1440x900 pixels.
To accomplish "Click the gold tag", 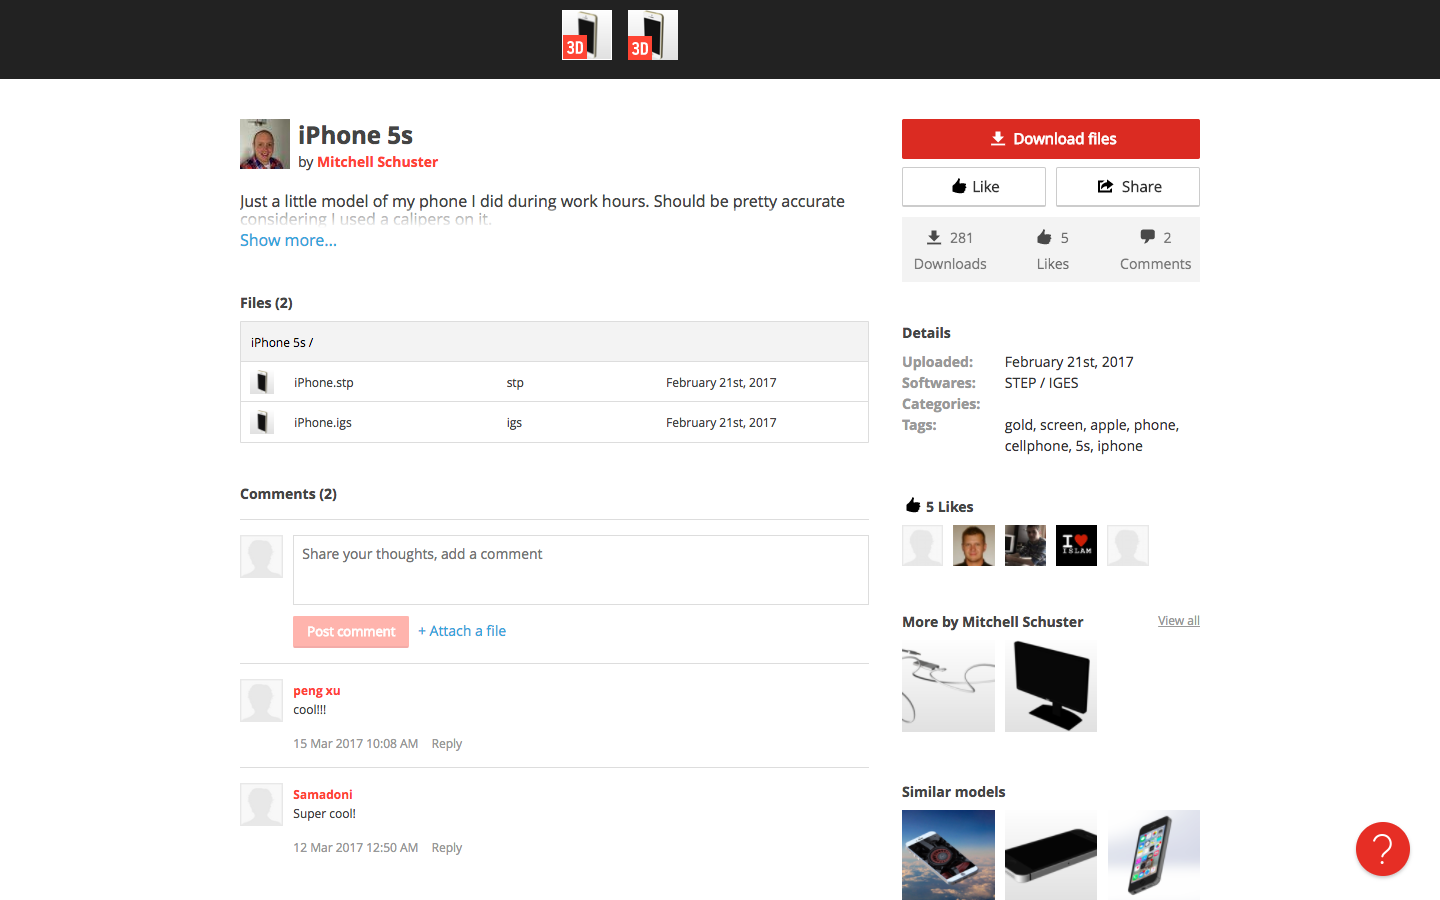I will point(1019,425).
